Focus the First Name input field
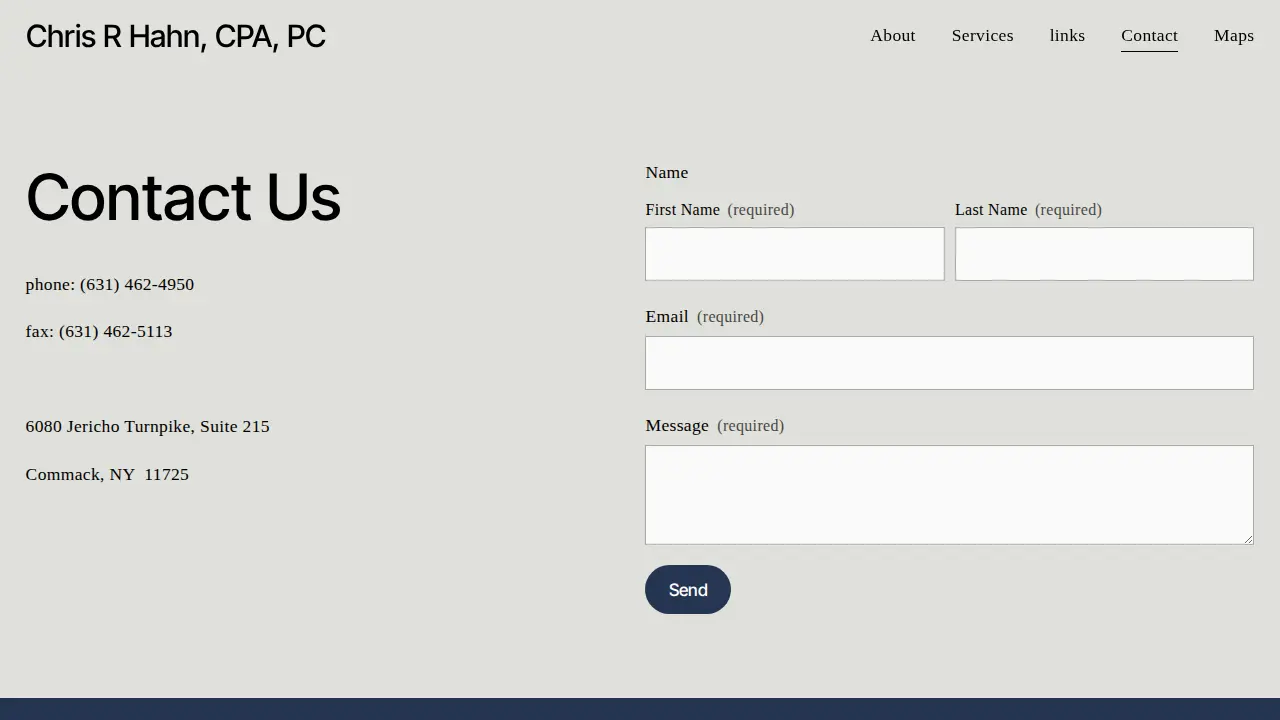Image resolution: width=1280 pixels, height=720 pixels. pyautogui.click(x=794, y=254)
